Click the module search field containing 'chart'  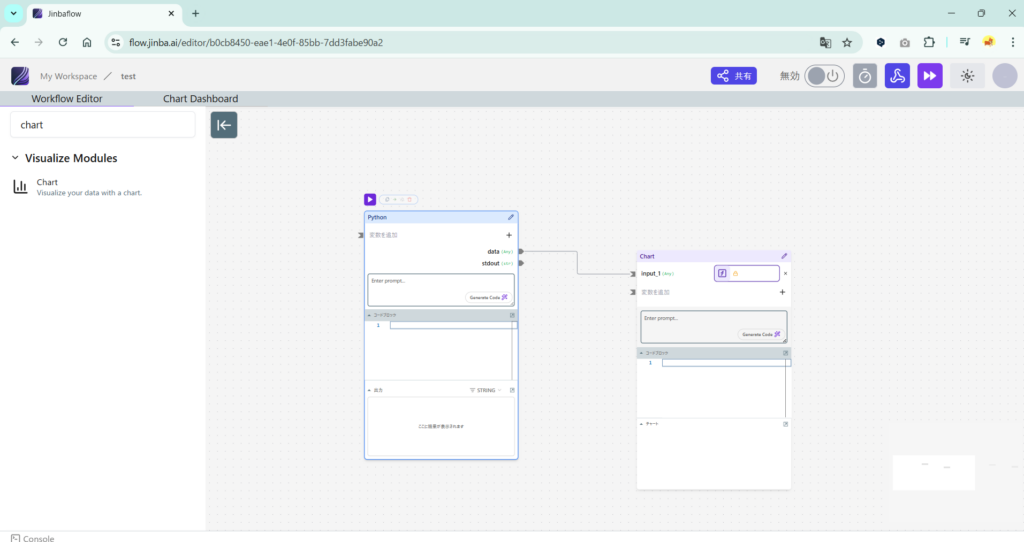[x=103, y=125]
